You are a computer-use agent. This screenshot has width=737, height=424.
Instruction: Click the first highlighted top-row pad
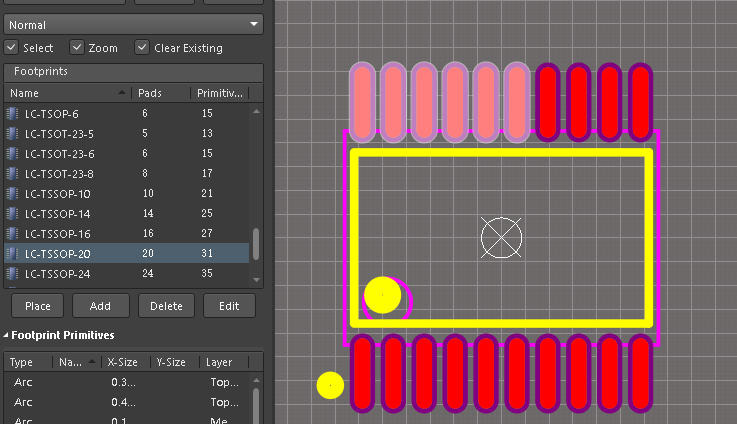(x=362, y=102)
